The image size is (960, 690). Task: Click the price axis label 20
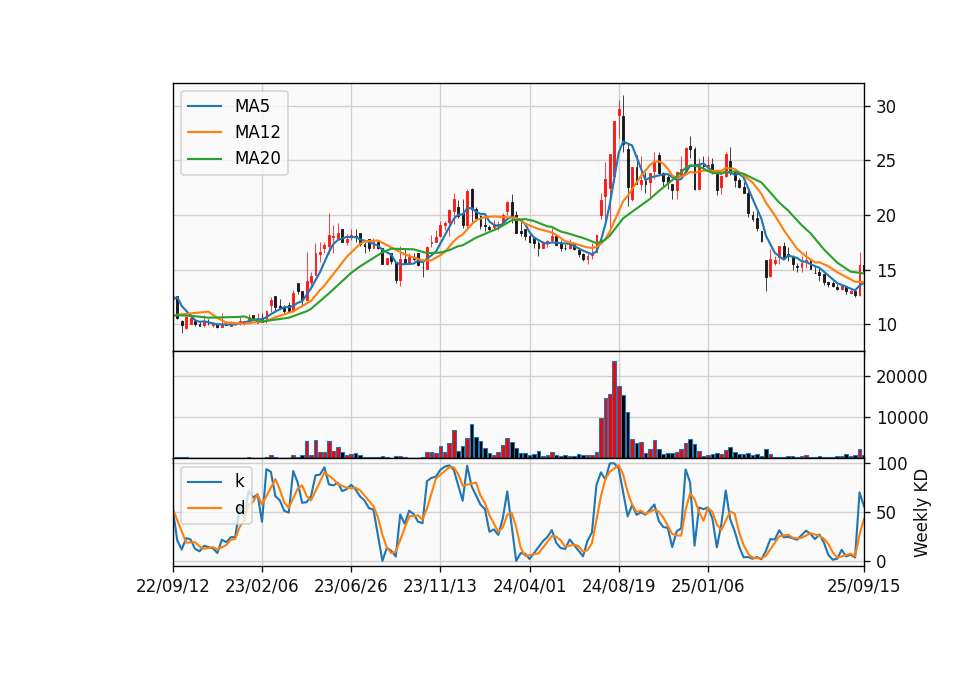(x=886, y=216)
